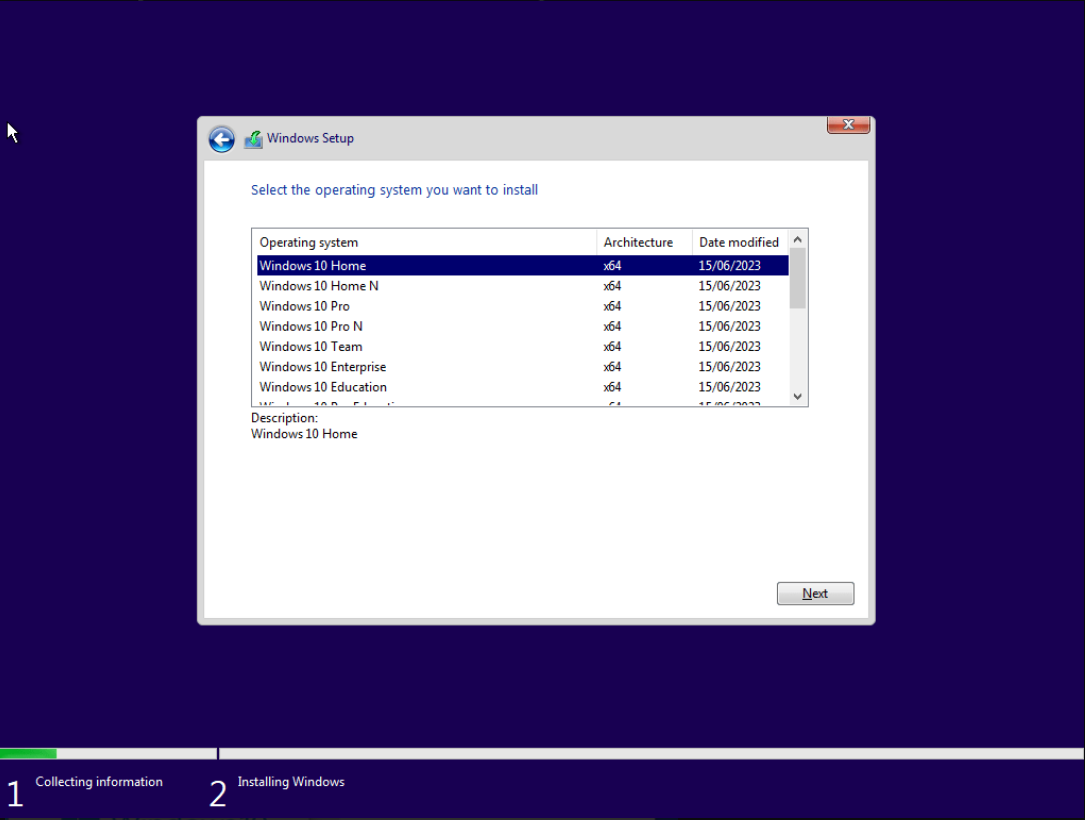Click Collecting information step label

99,781
